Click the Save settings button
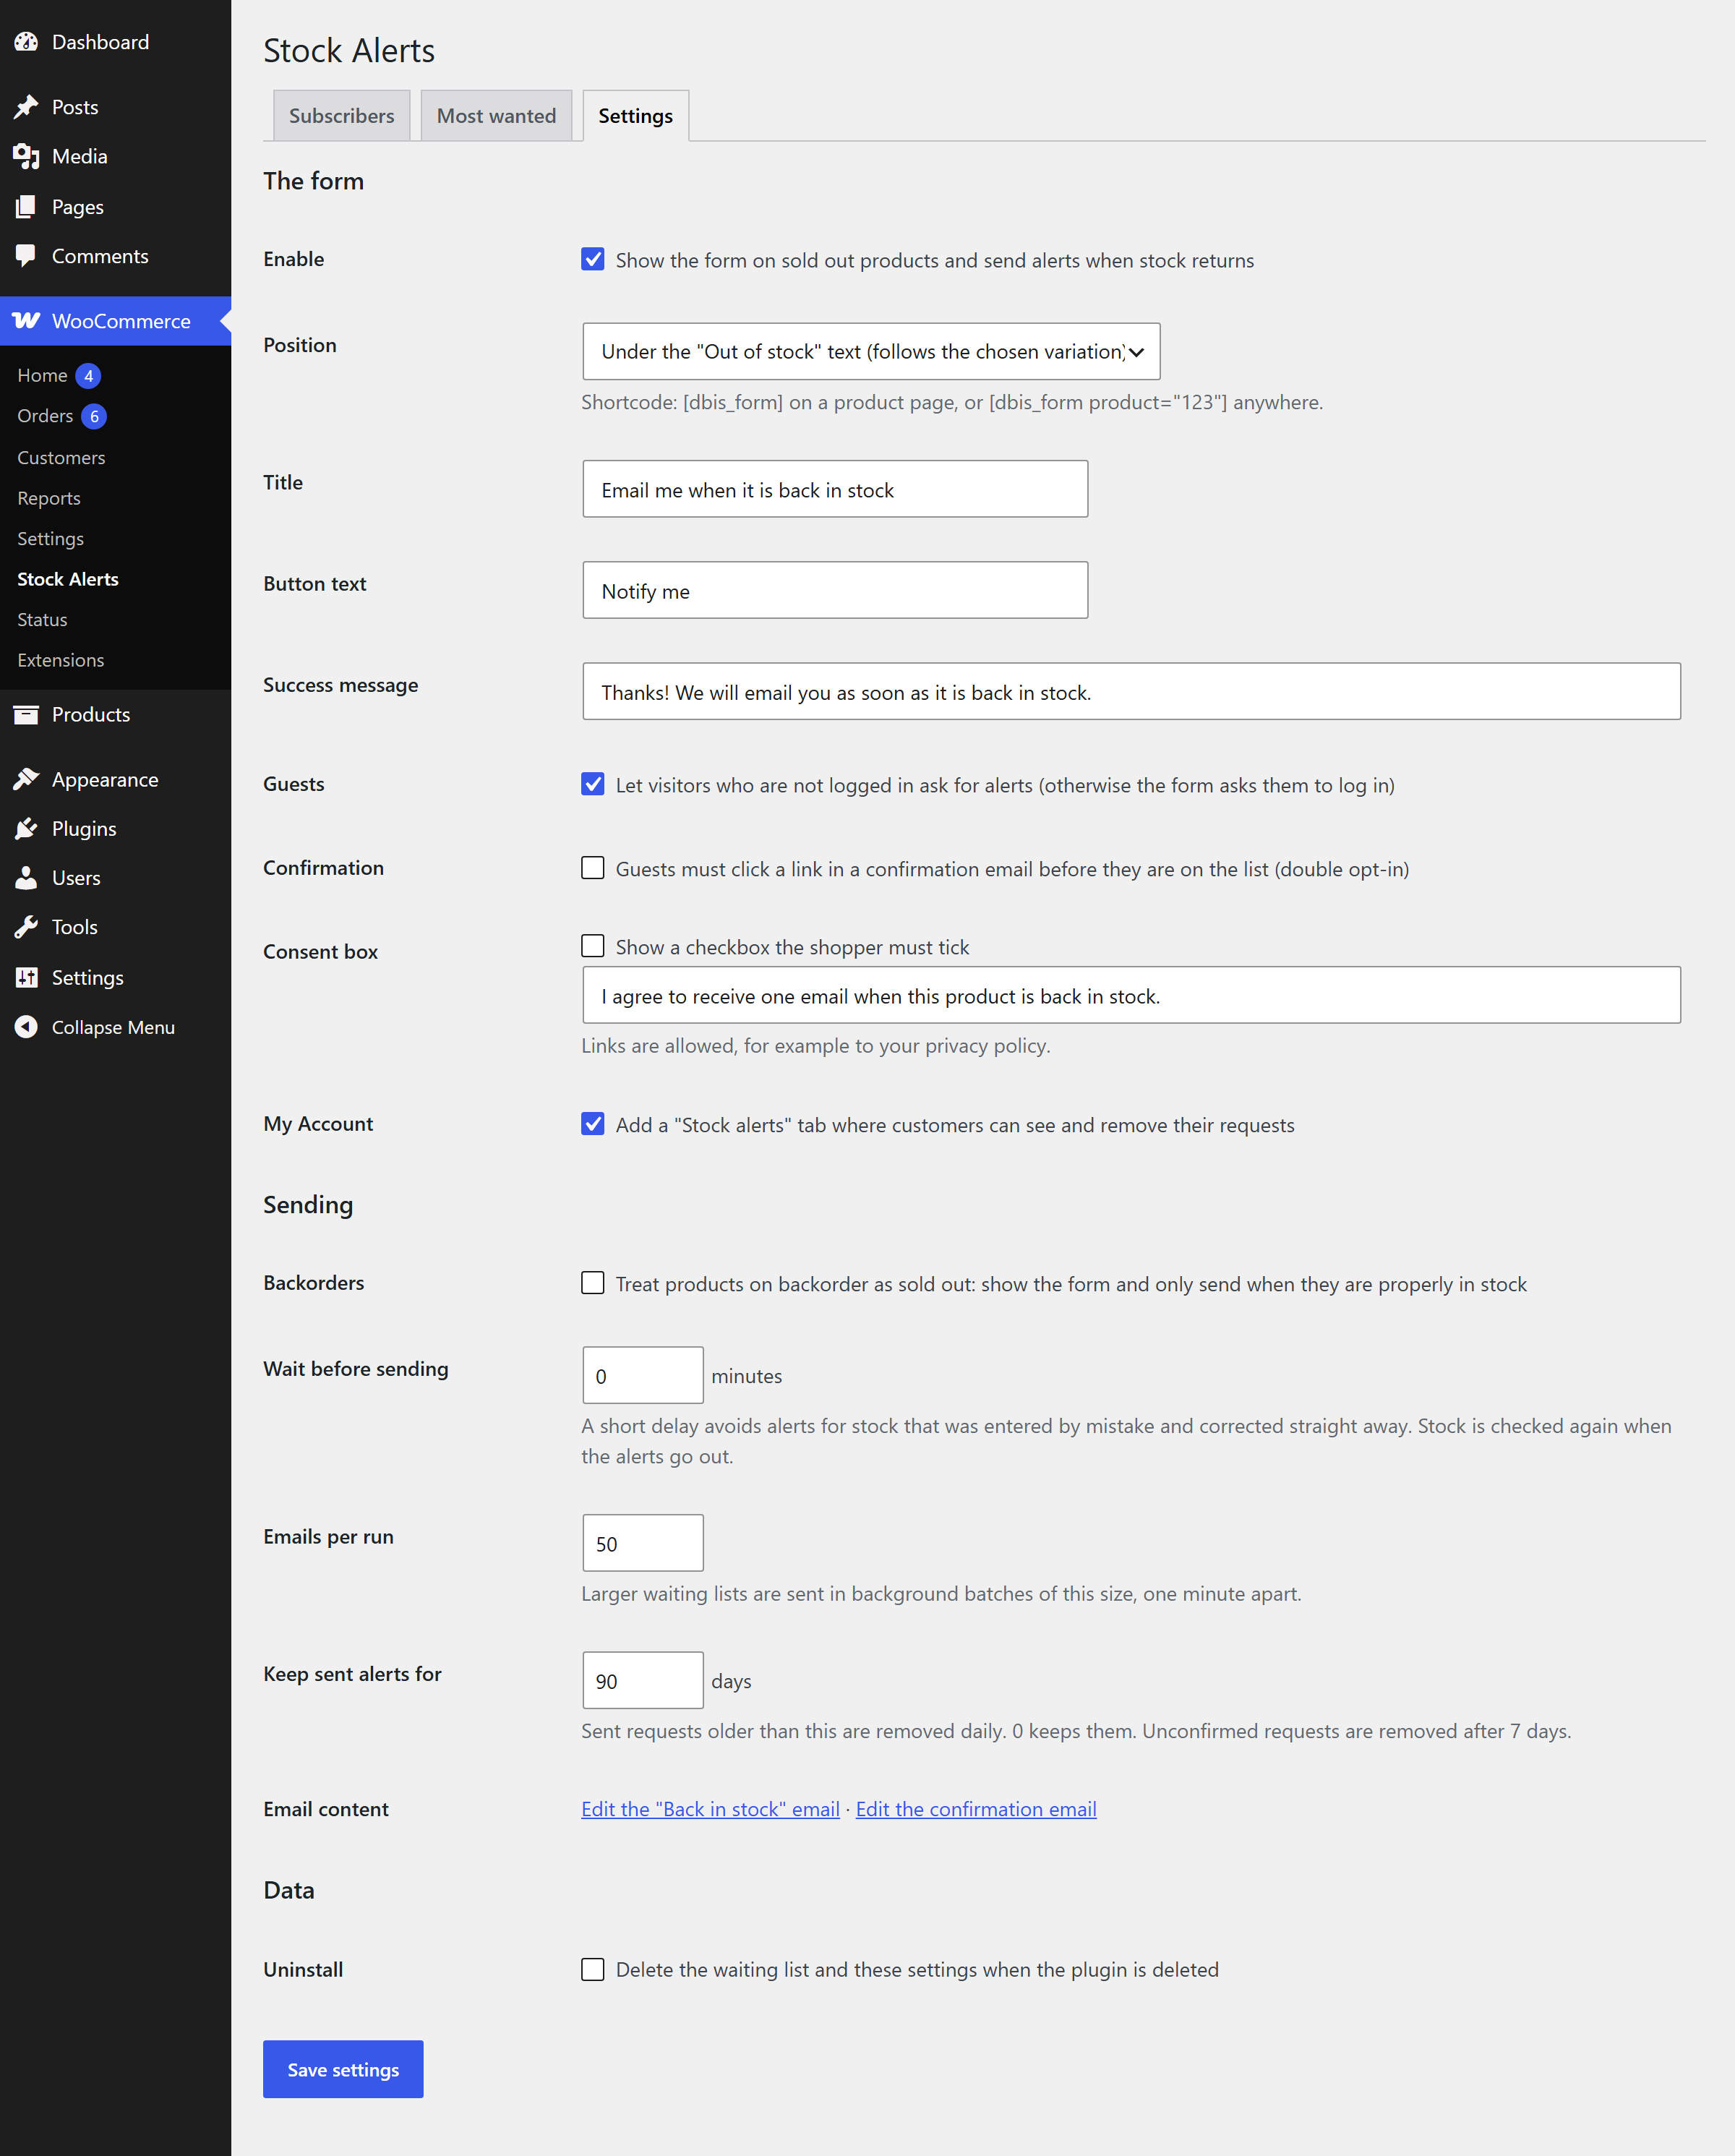 coord(343,2069)
